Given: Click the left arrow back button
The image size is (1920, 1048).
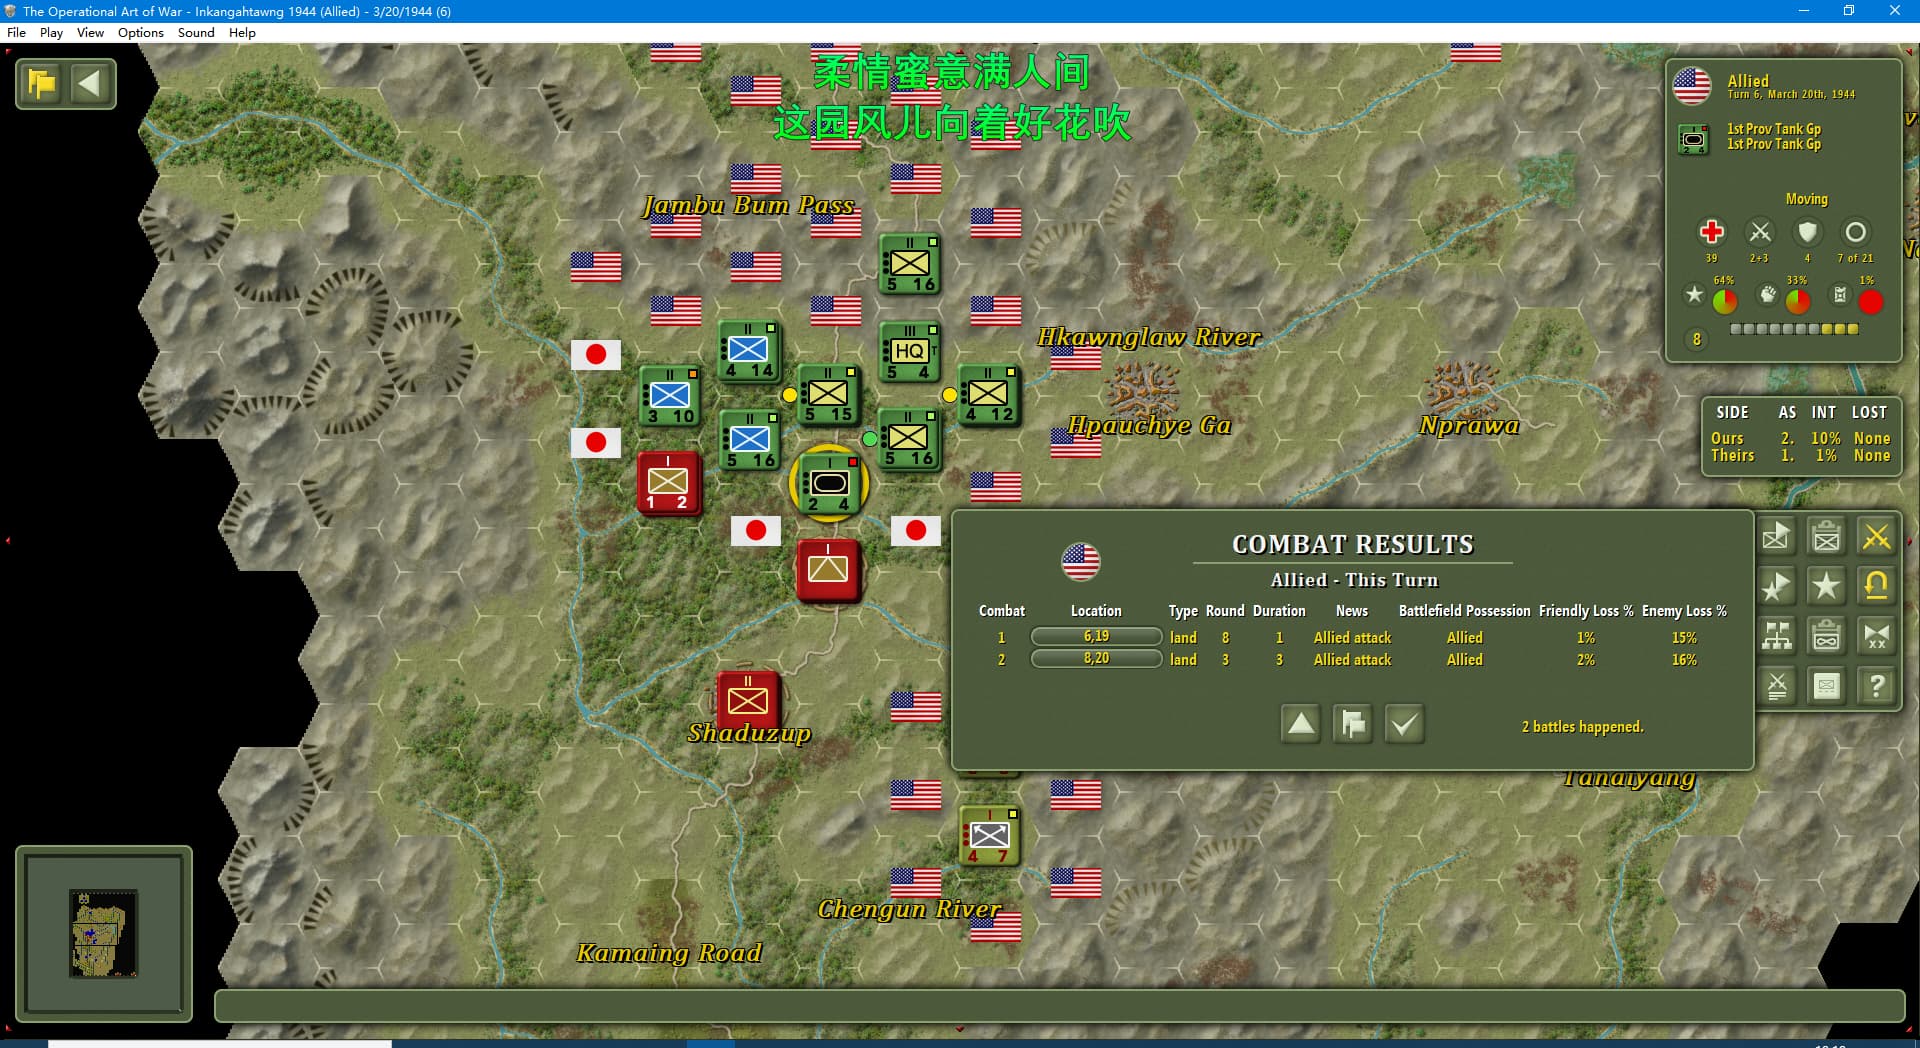Looking at the screenshot, I should click(x=90, y=83).
